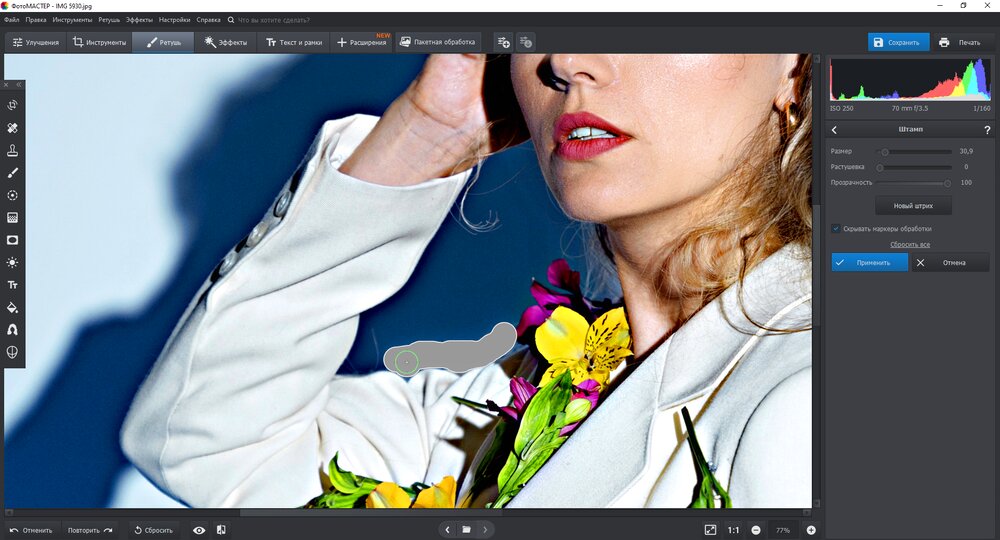
Task: Click the Новый штрих button
Action: click(913, 205)
